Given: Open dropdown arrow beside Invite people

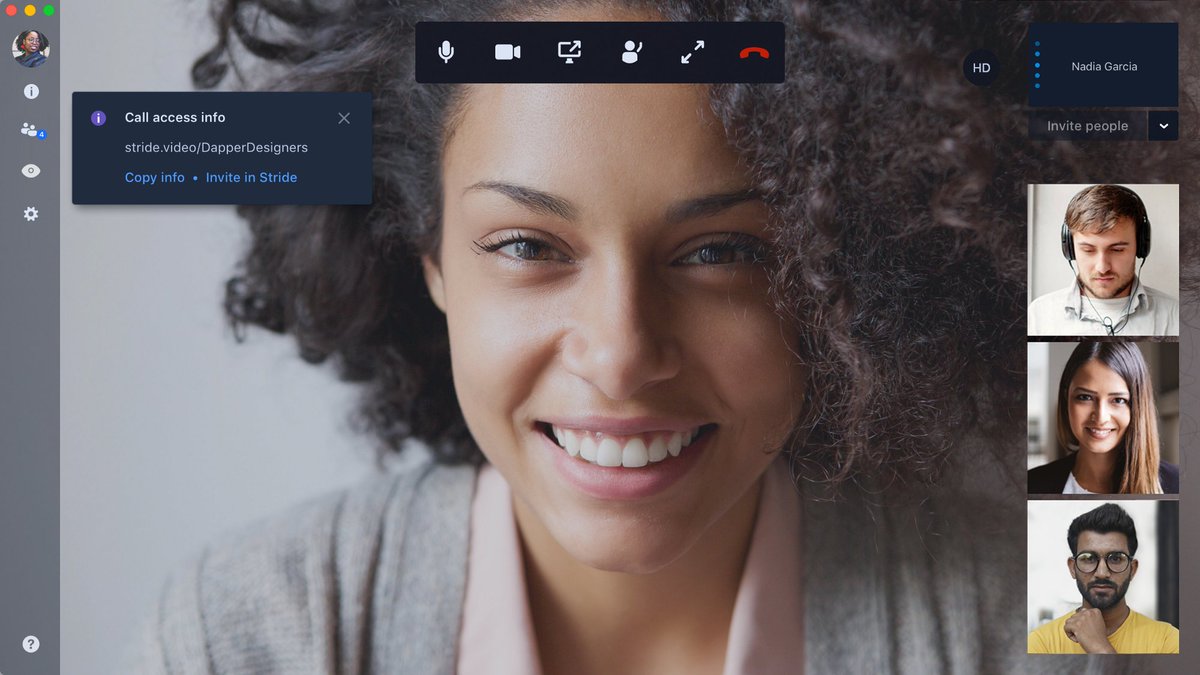Looking at the screenshot, I should [1163, 126].
